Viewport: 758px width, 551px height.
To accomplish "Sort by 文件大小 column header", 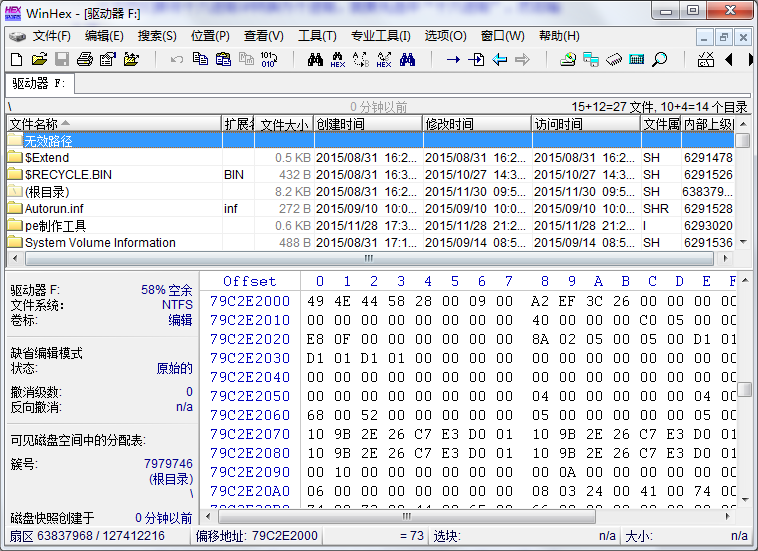I will tap(285, 124).
